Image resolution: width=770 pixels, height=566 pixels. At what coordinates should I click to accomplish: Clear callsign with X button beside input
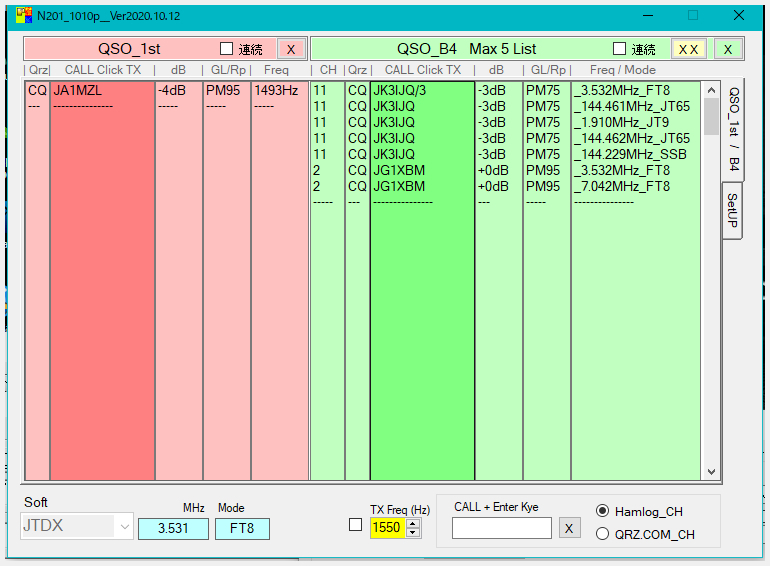click(x=568, y=528)
